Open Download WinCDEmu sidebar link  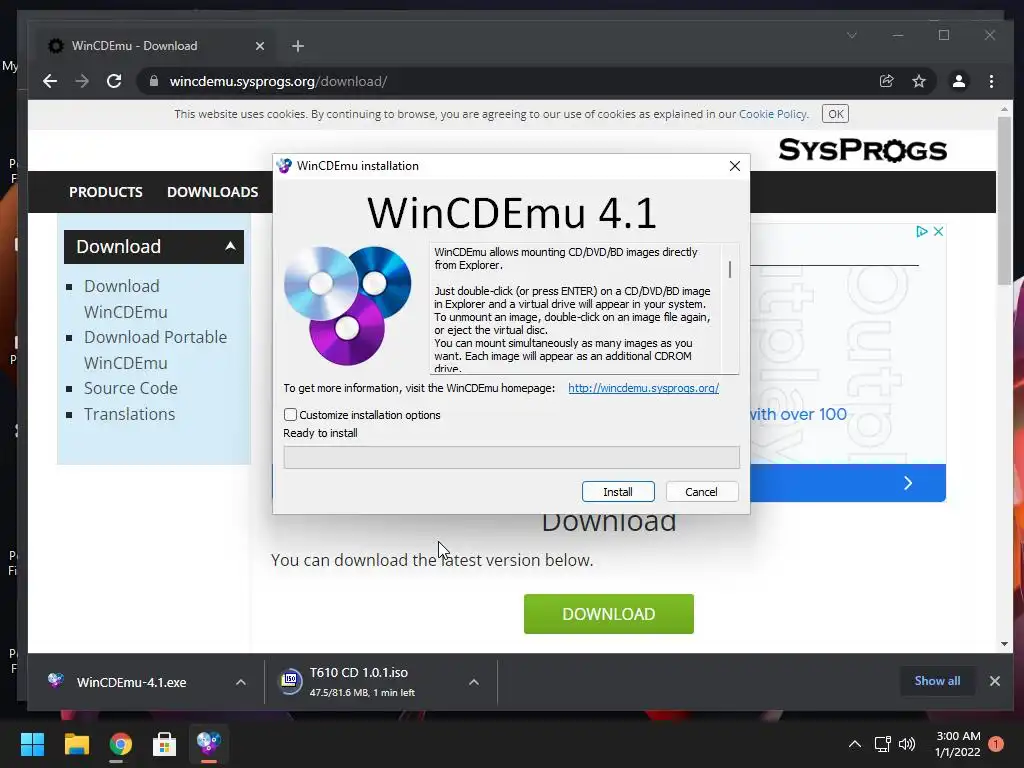tap(125, 299)
